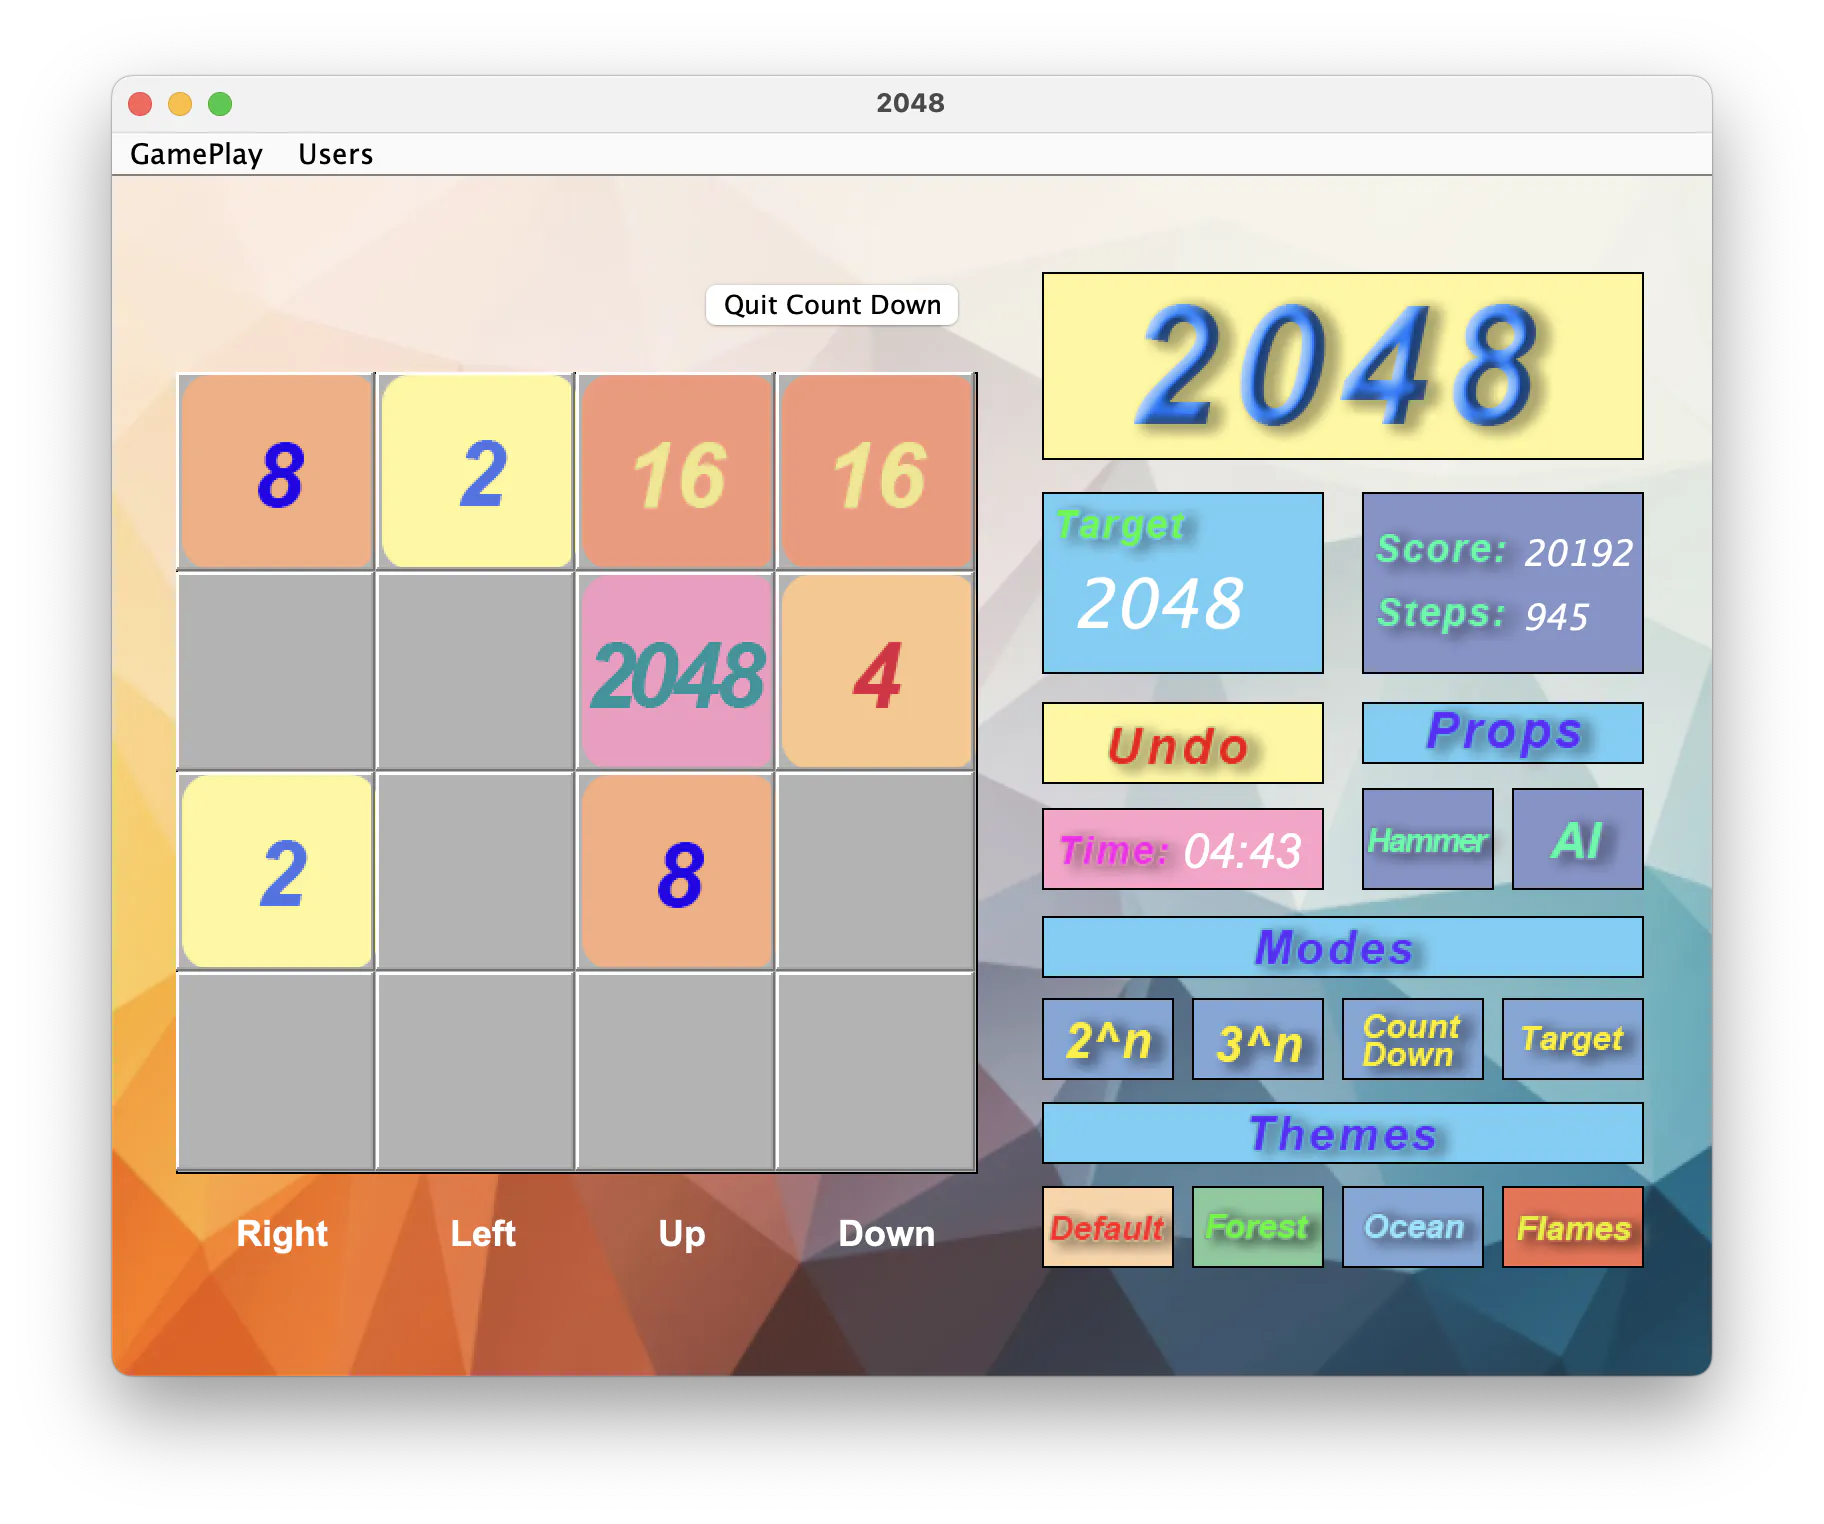Viewport: 1824px width, 1524px height.
Task: Click the Quit Count Down button
Action: click(x=832, y=305)
